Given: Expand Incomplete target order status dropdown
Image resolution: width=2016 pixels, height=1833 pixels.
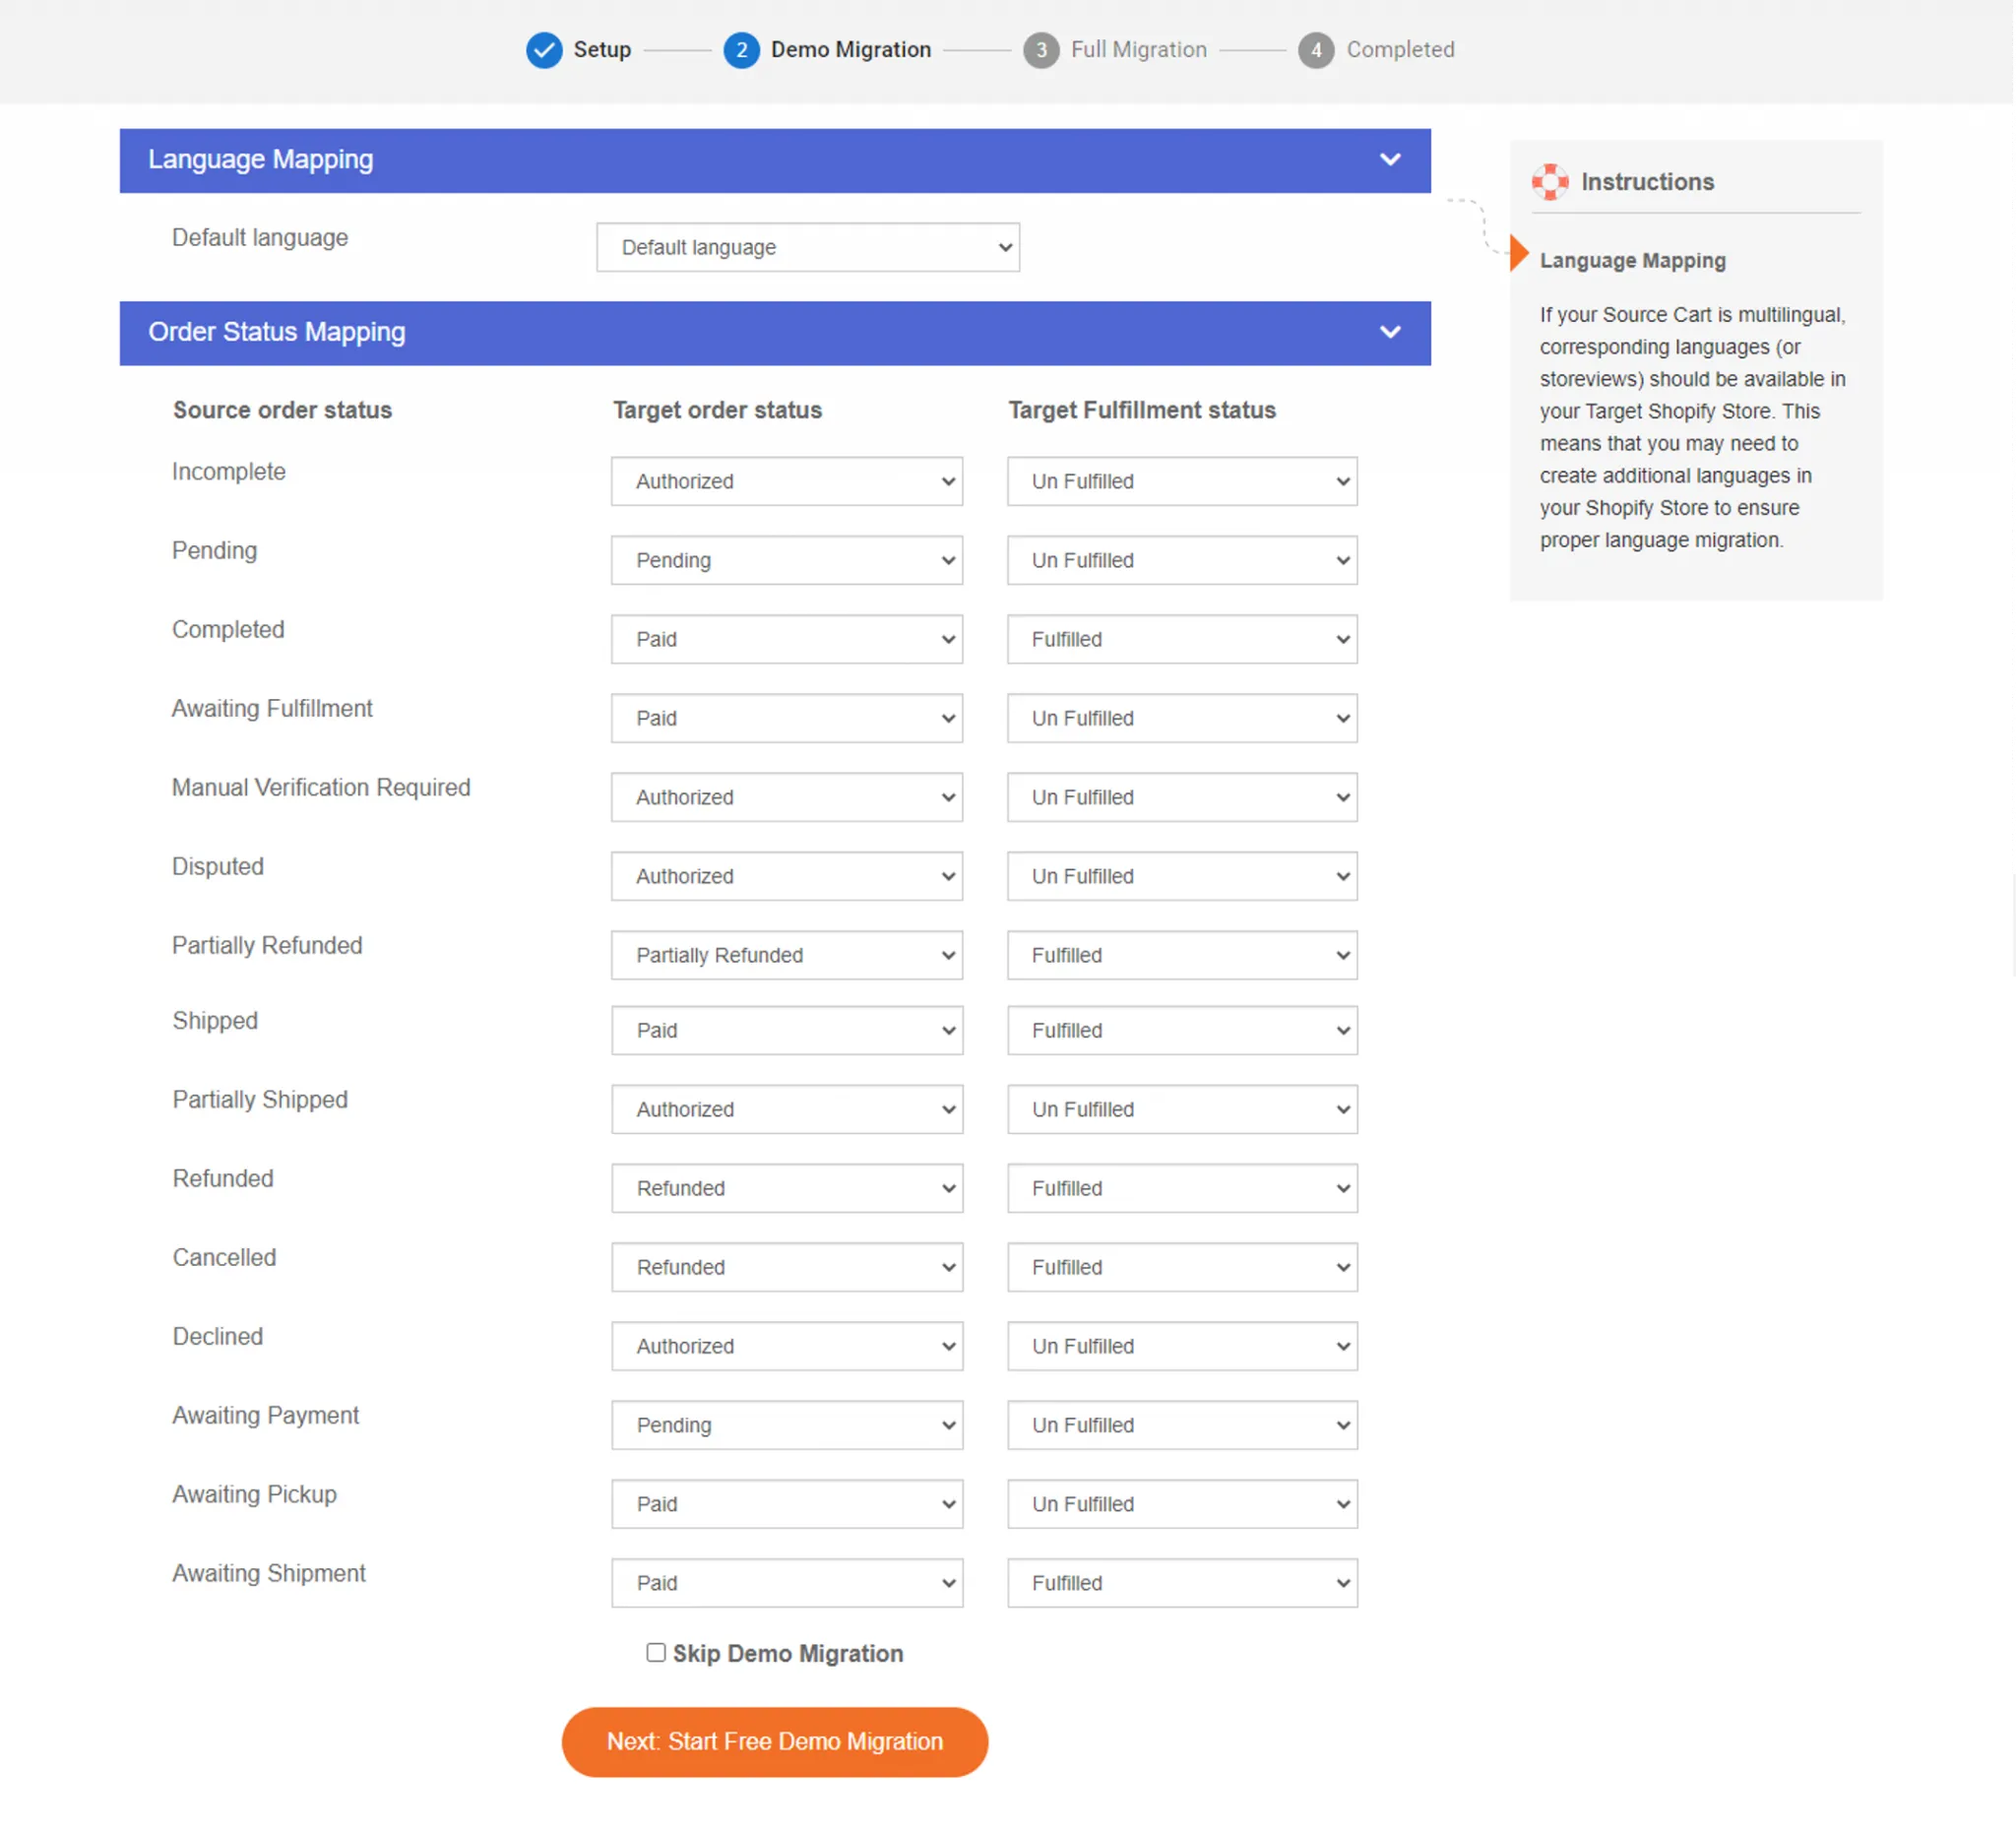Looking at the screenshot, I should [787, 481].
